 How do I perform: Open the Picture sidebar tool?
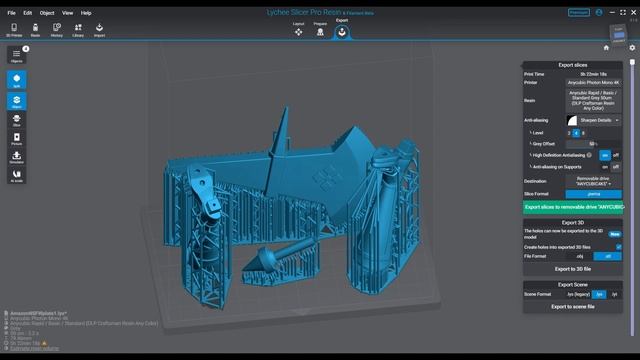16,139
